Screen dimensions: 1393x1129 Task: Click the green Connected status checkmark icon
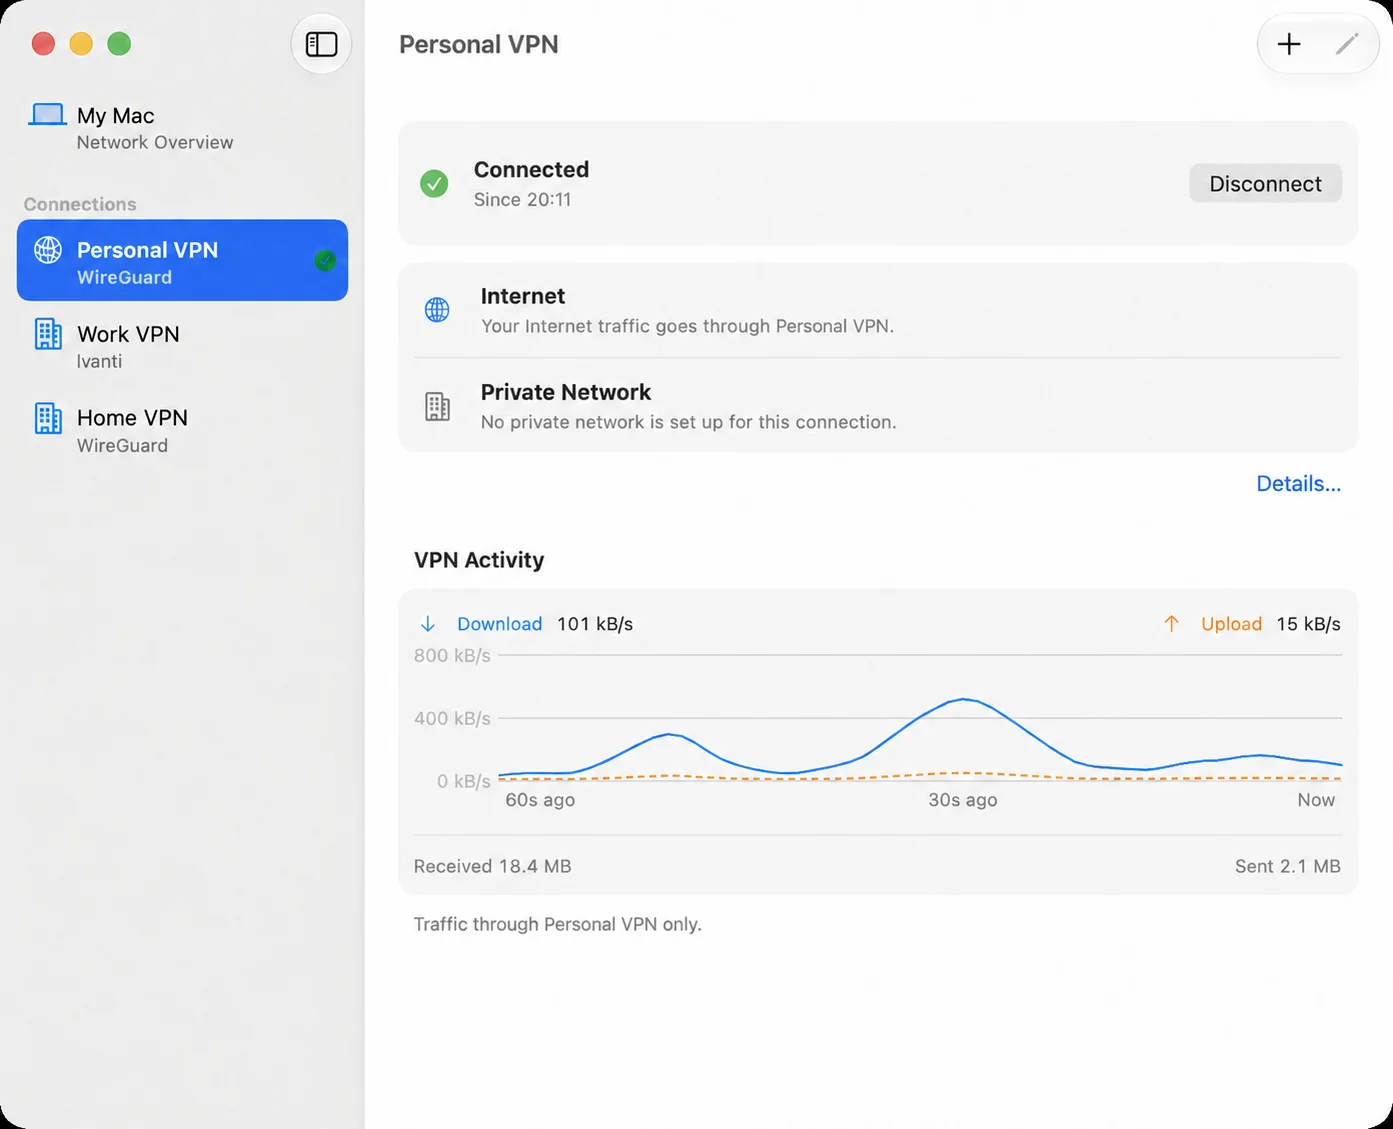point(434,184)
